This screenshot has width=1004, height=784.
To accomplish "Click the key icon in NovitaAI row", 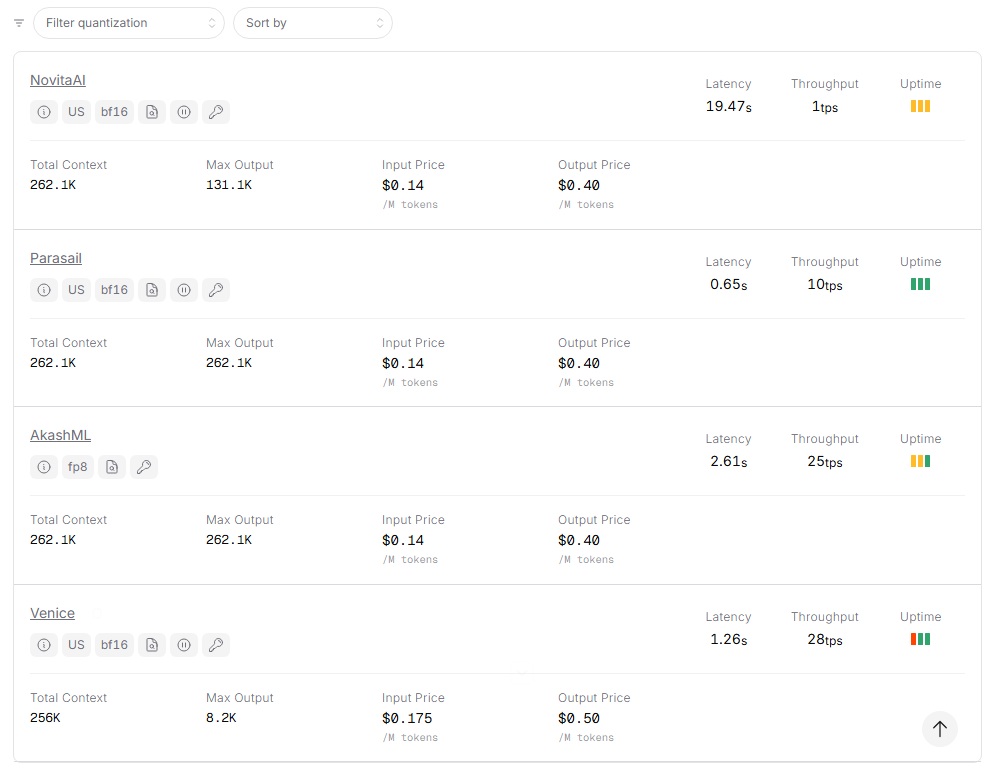I will pos(216,112).
